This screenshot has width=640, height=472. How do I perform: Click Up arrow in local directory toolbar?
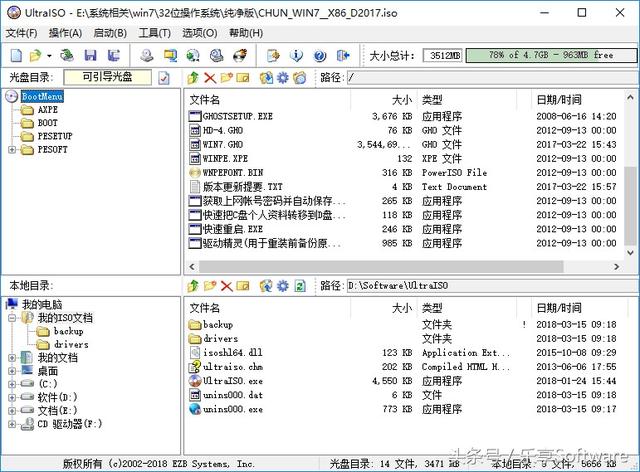pyautogui.click(x=193, y=286)
